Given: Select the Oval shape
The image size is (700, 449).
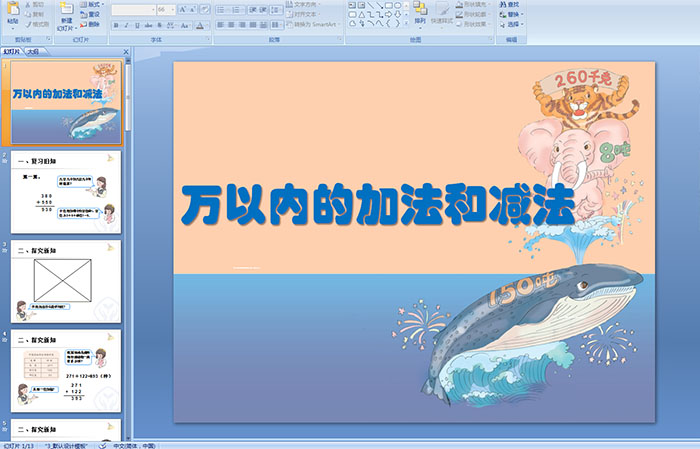Looking at the screenshot, I should [397, 5].
